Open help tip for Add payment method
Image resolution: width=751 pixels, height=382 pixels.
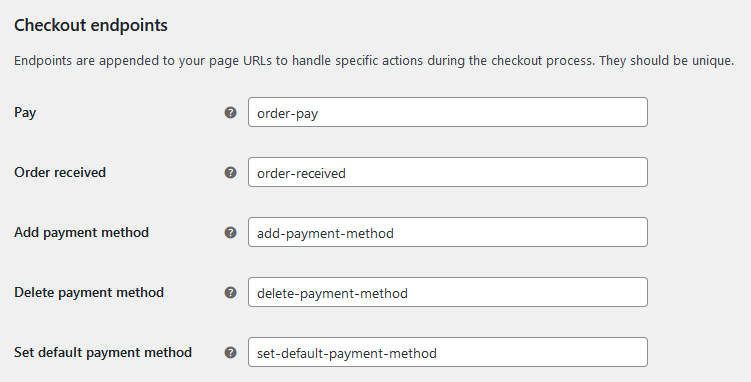coord(230,232)
